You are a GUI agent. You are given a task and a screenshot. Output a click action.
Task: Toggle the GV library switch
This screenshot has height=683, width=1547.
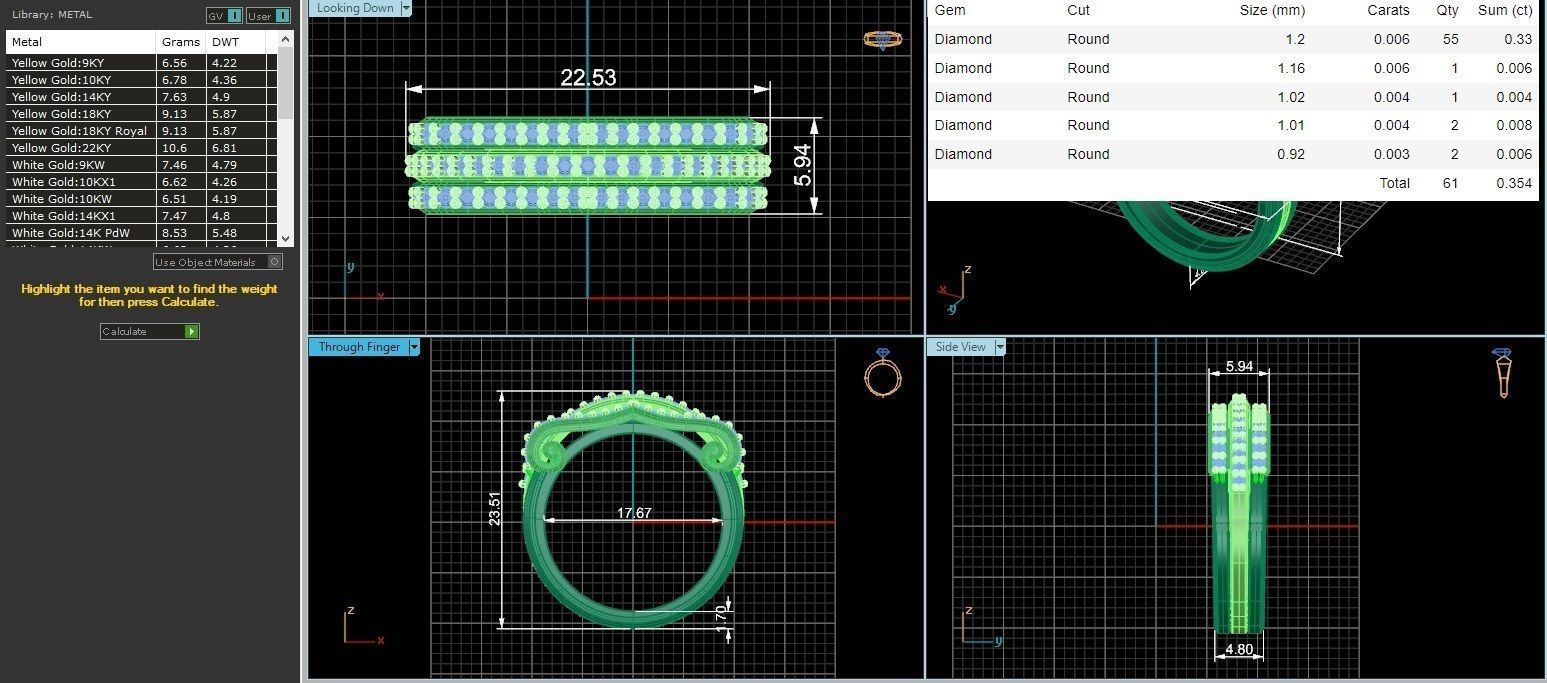click(224, 15)
